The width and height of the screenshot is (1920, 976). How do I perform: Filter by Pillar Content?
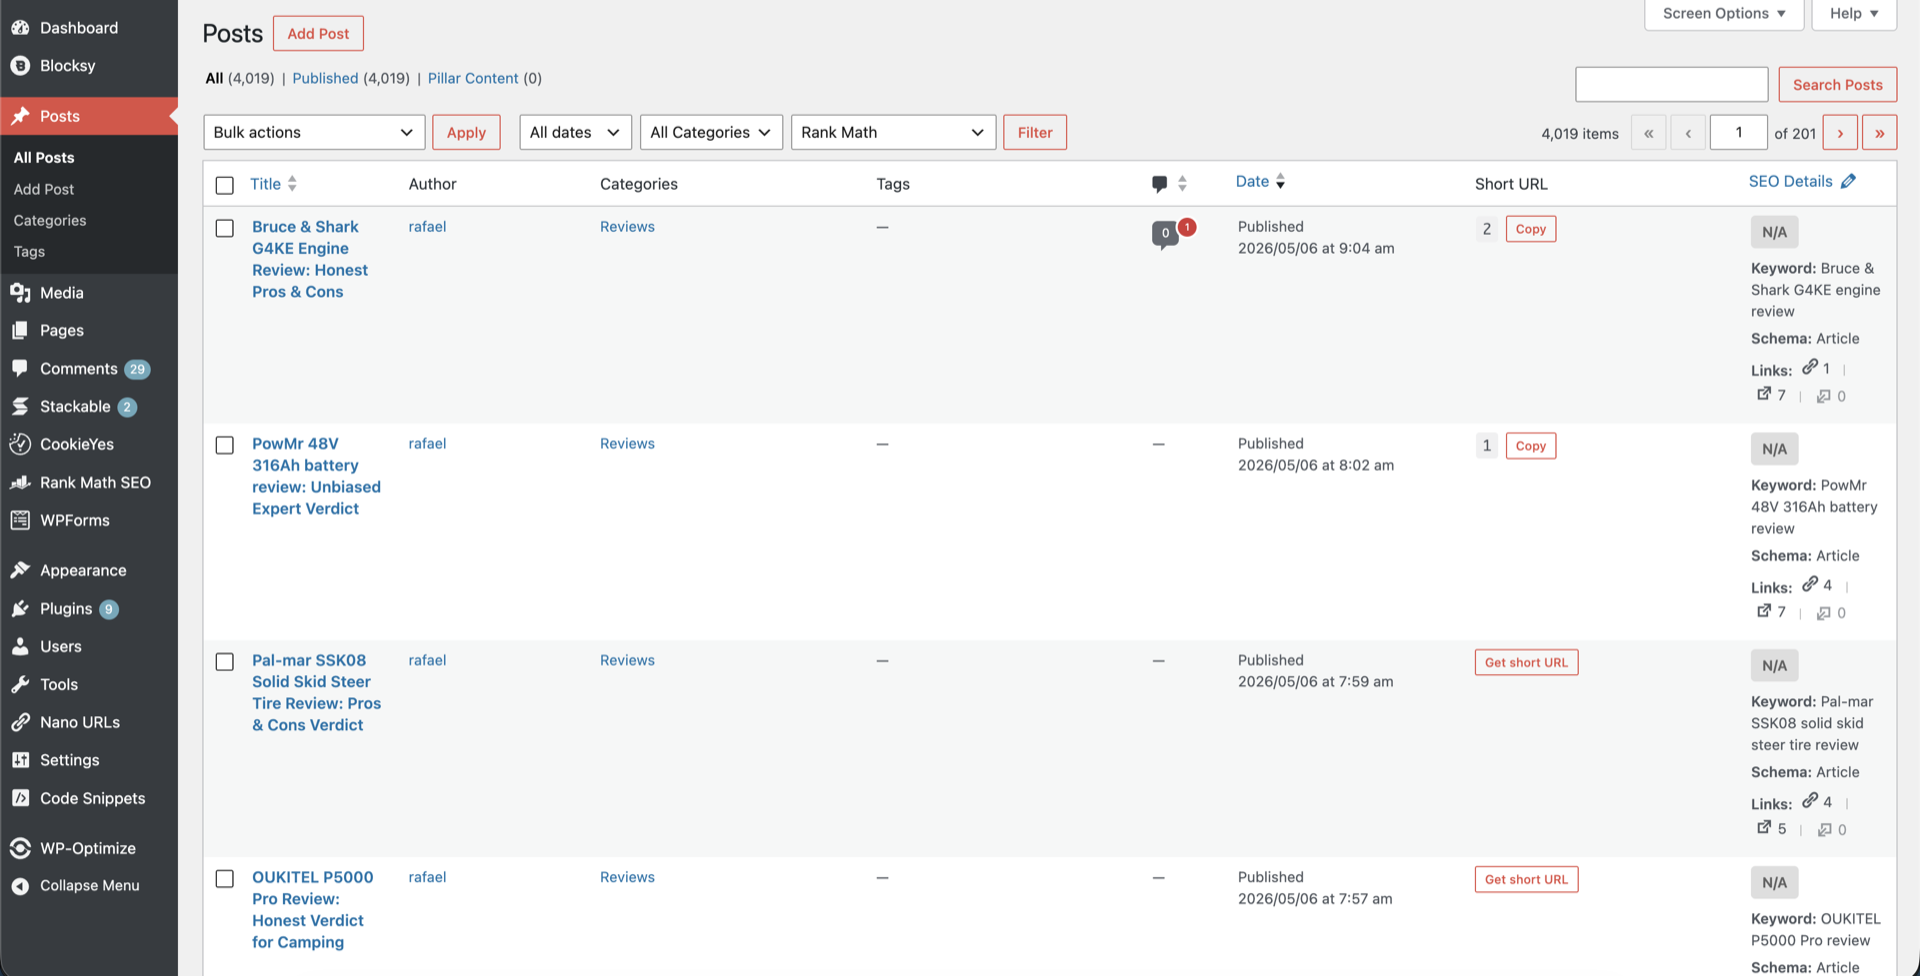473,78
